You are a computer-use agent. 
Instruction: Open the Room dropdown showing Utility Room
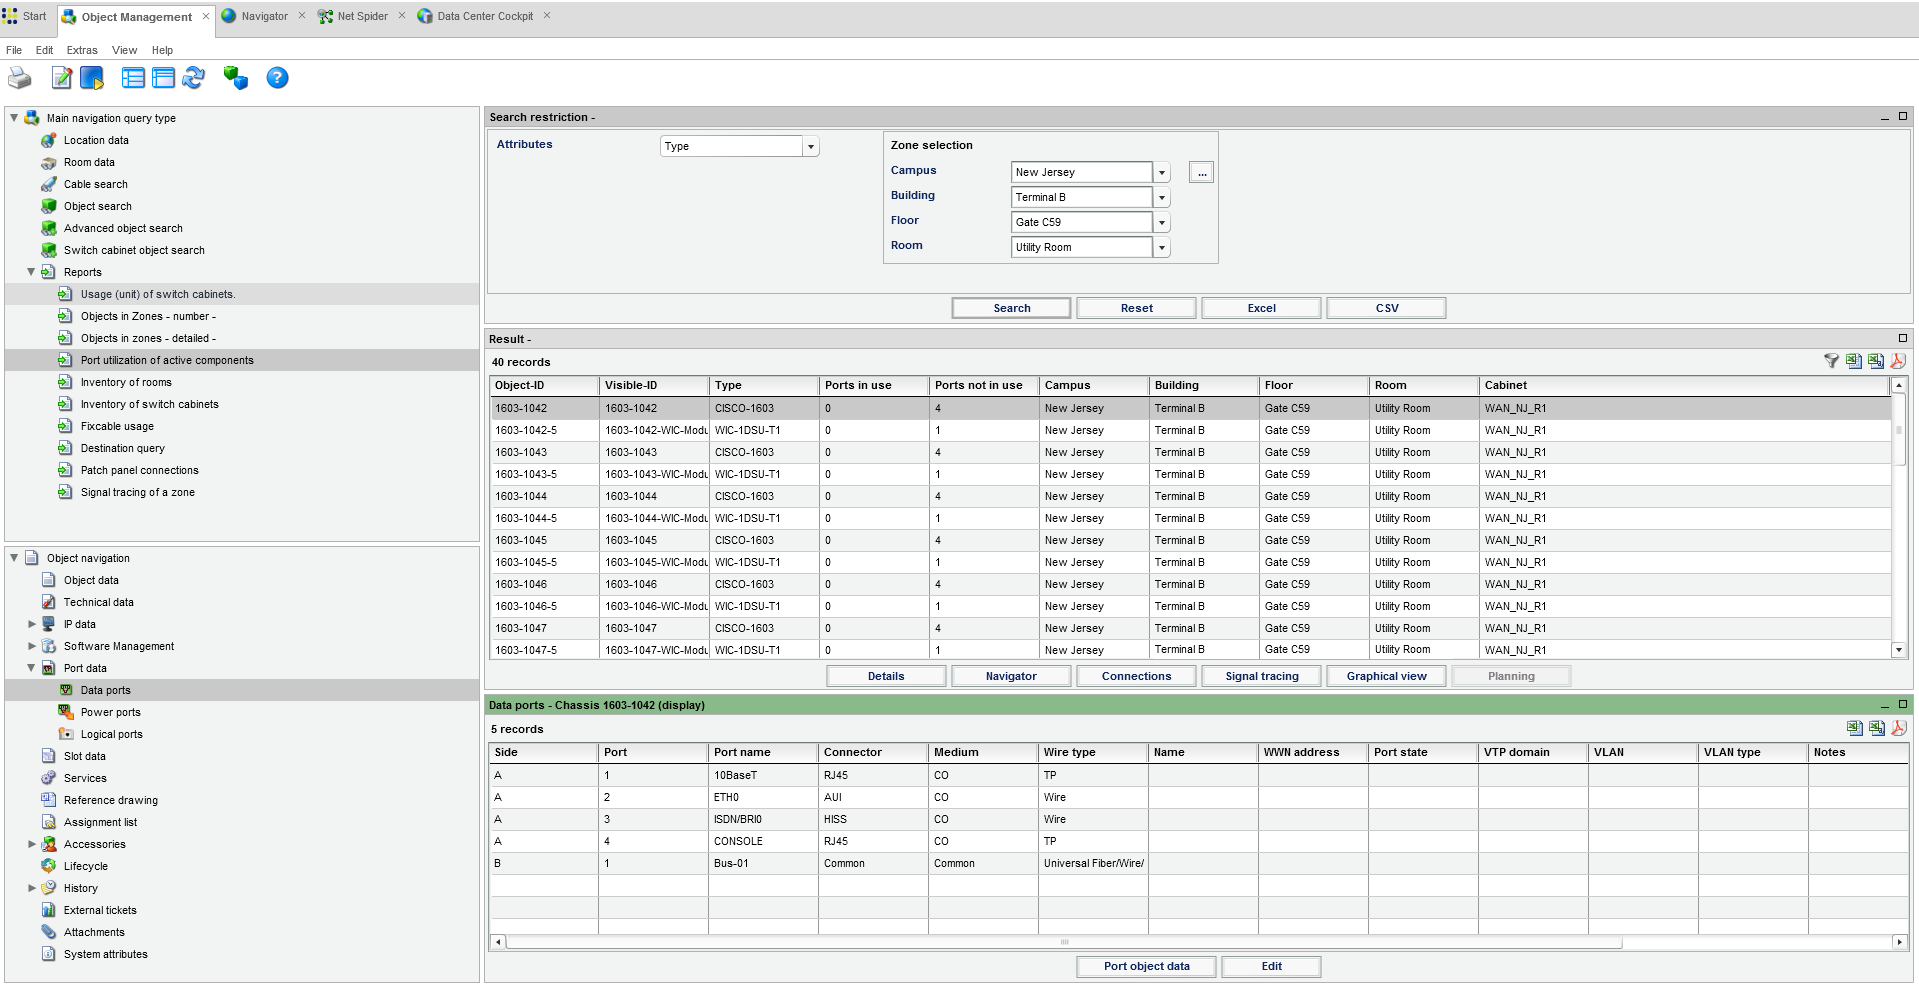click(1161, 248)
